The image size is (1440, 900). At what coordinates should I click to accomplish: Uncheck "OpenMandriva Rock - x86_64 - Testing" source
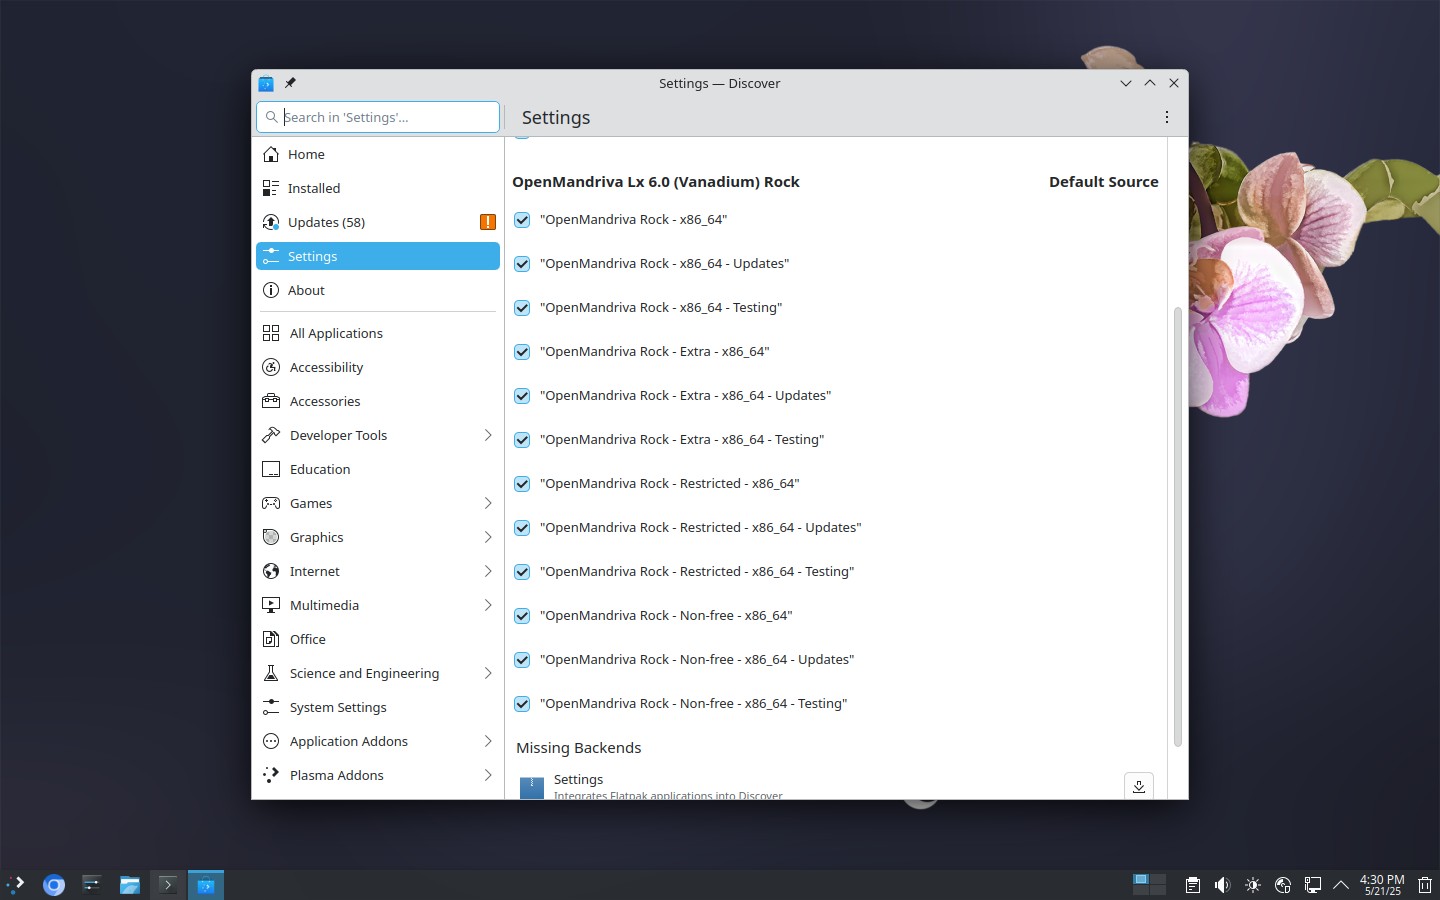tap(522, 308)
